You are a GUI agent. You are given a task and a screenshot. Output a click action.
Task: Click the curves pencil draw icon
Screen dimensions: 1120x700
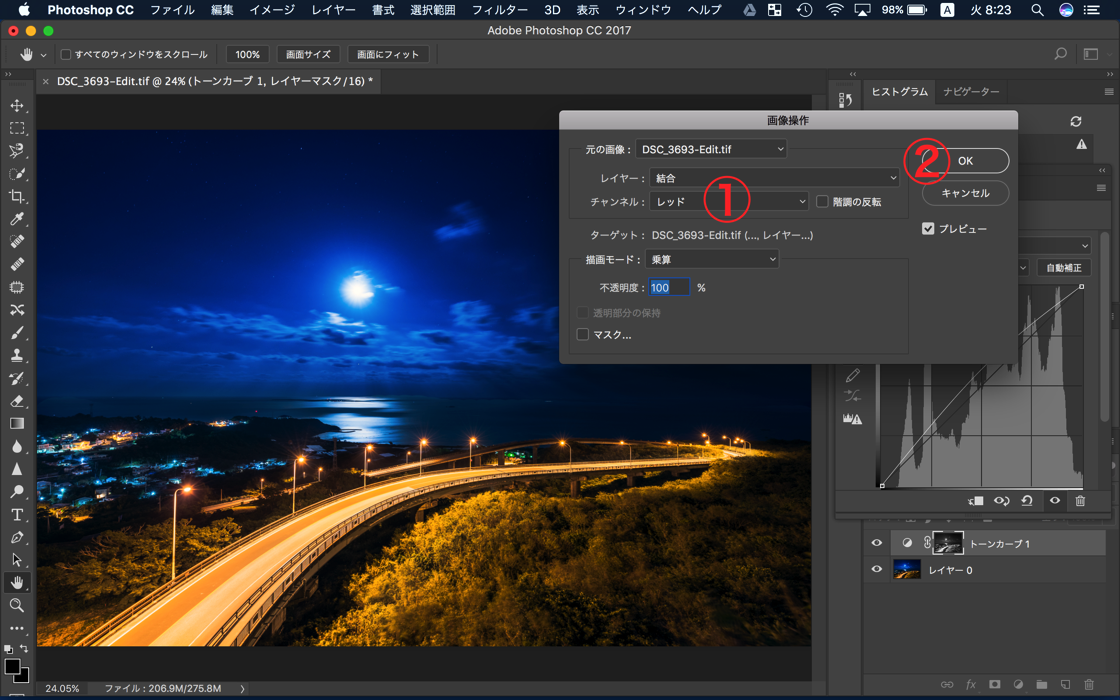coord(853,376)
